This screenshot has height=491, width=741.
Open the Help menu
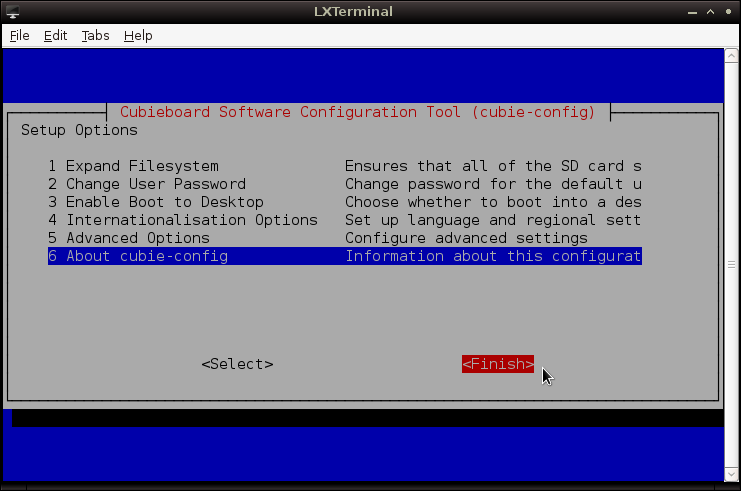pos(138,35)
